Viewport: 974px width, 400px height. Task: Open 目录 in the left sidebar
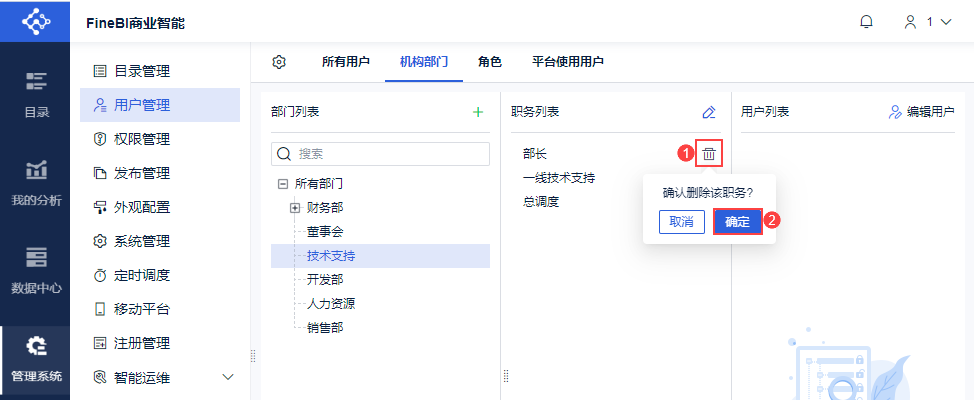[36, 95]
